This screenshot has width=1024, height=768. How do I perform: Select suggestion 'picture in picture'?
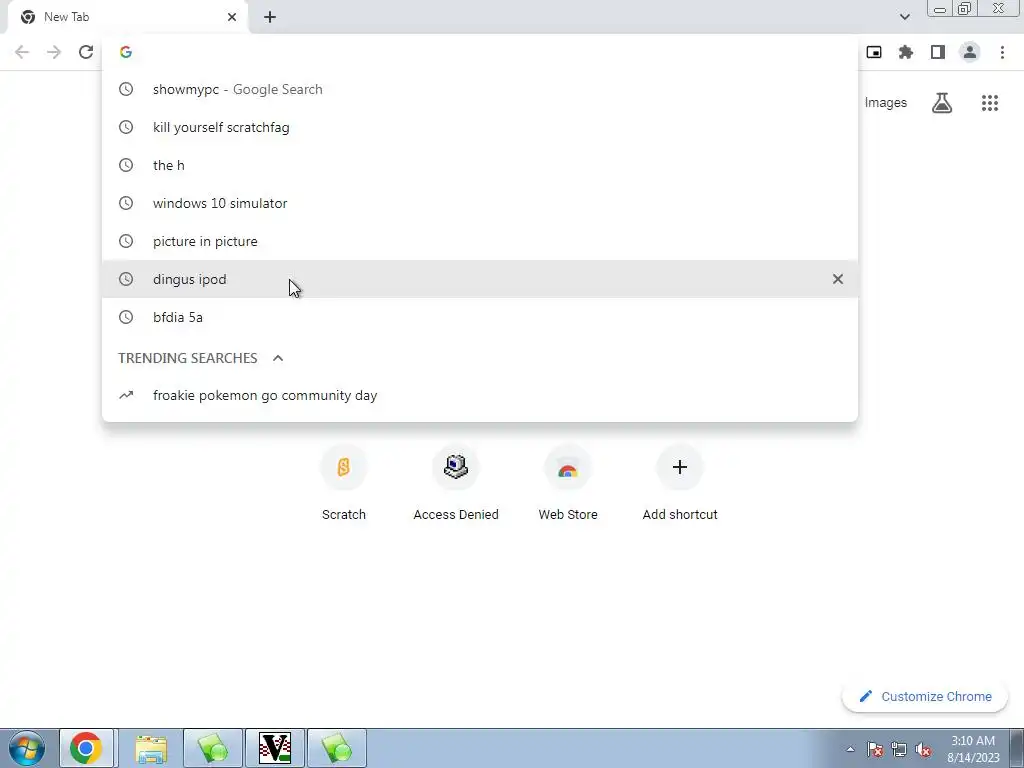click(480, 241)
